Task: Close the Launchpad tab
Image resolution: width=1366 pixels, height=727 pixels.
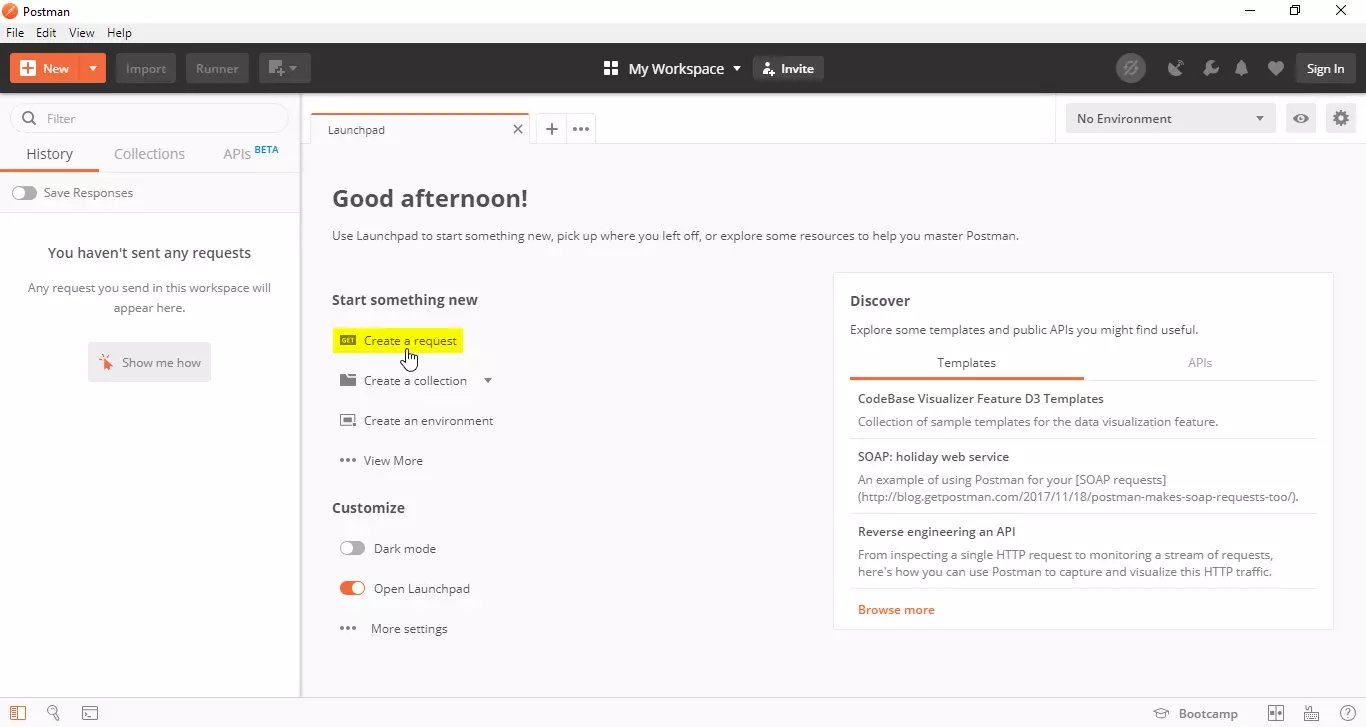Action: pyautogui.click(x=518, y=129)
